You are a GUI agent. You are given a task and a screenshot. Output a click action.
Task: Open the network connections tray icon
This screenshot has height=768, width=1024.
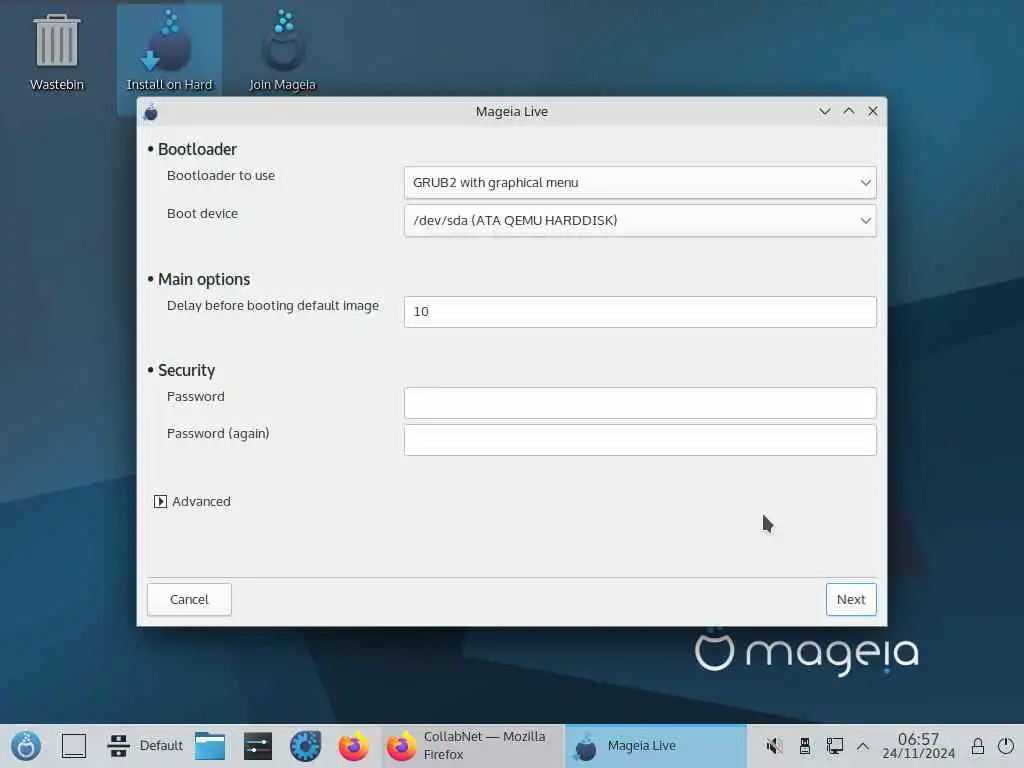(835, 746)
